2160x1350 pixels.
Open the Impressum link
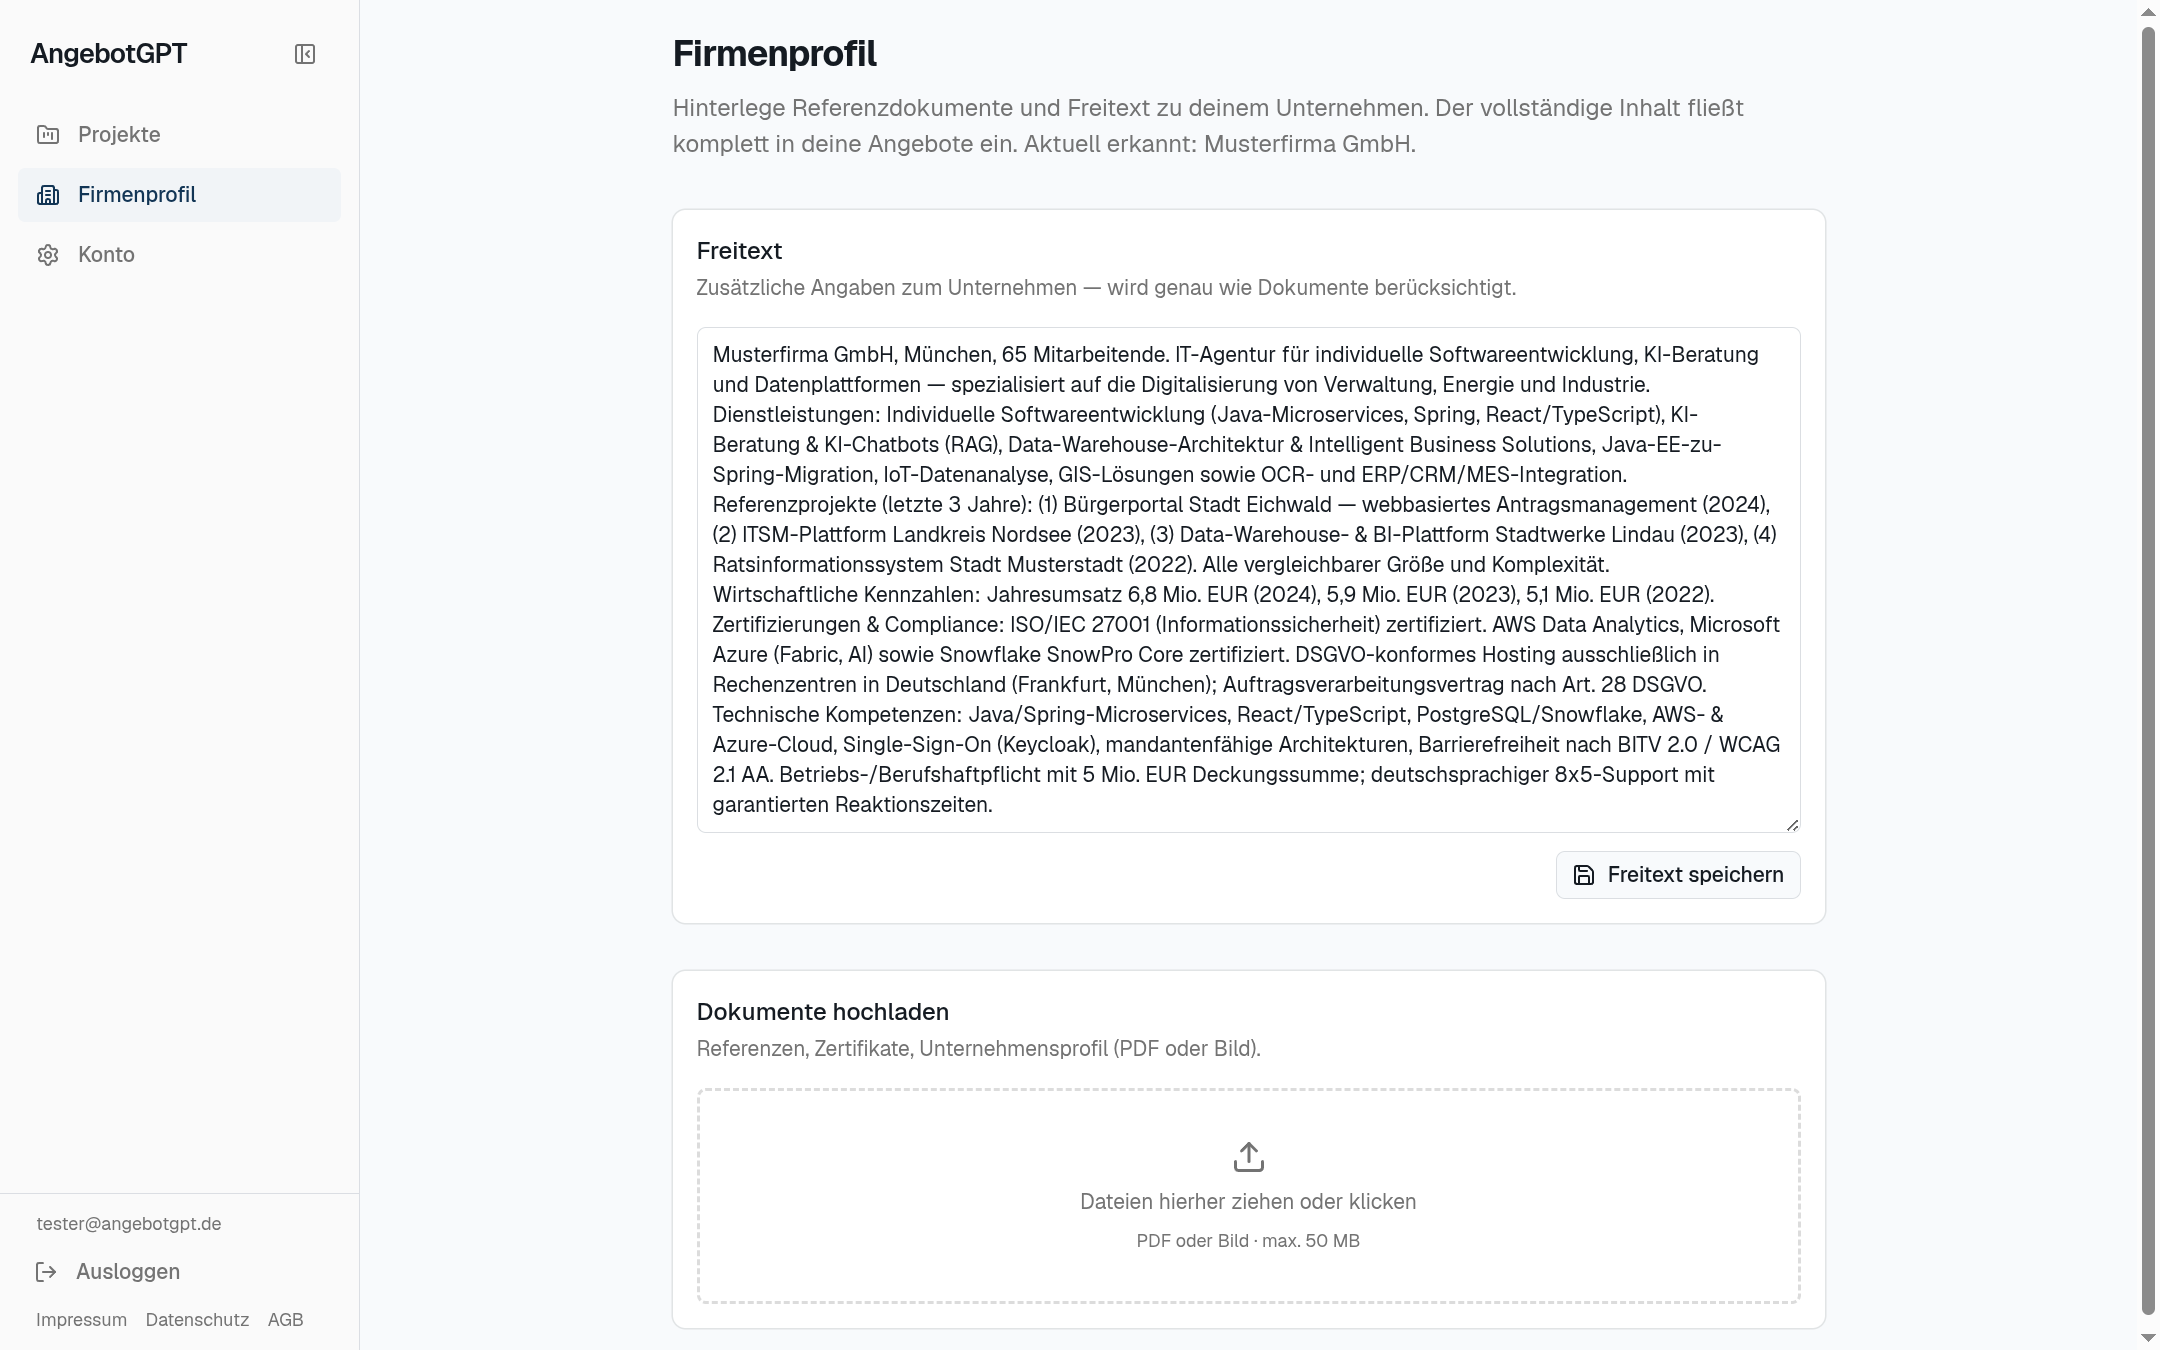(x=81, y=1320)
